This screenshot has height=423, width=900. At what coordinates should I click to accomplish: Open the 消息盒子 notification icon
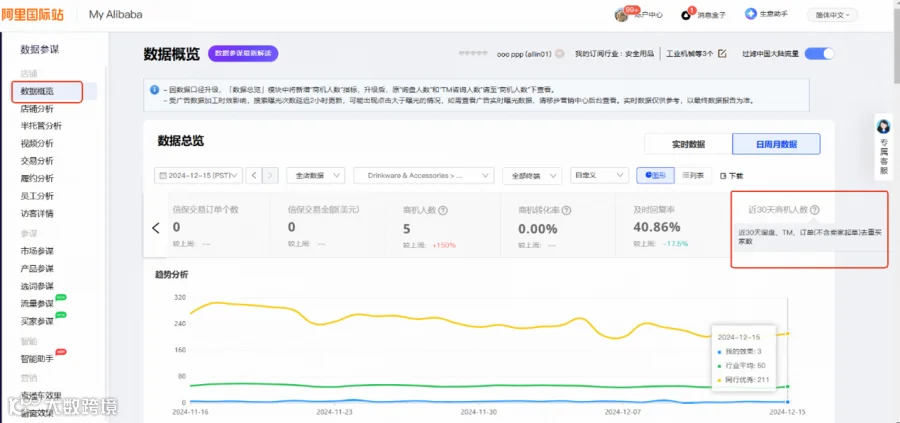(686, 14)
